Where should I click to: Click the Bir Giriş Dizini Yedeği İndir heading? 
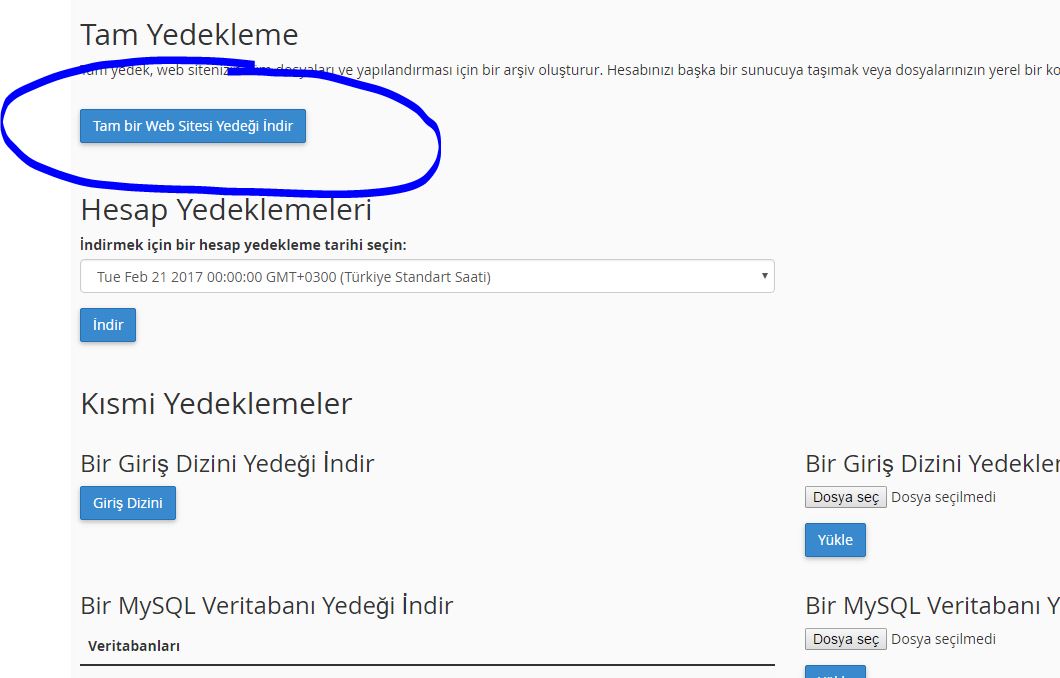(x=227, y=464)
